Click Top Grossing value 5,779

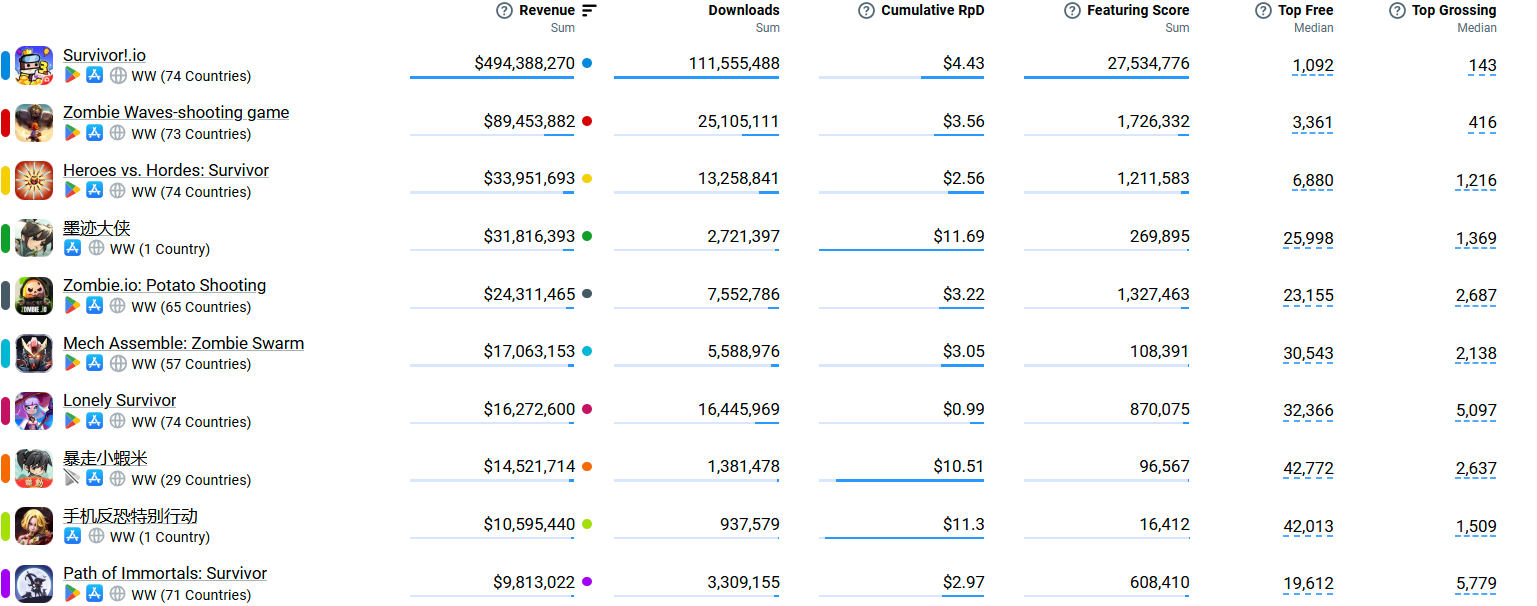1476,584
